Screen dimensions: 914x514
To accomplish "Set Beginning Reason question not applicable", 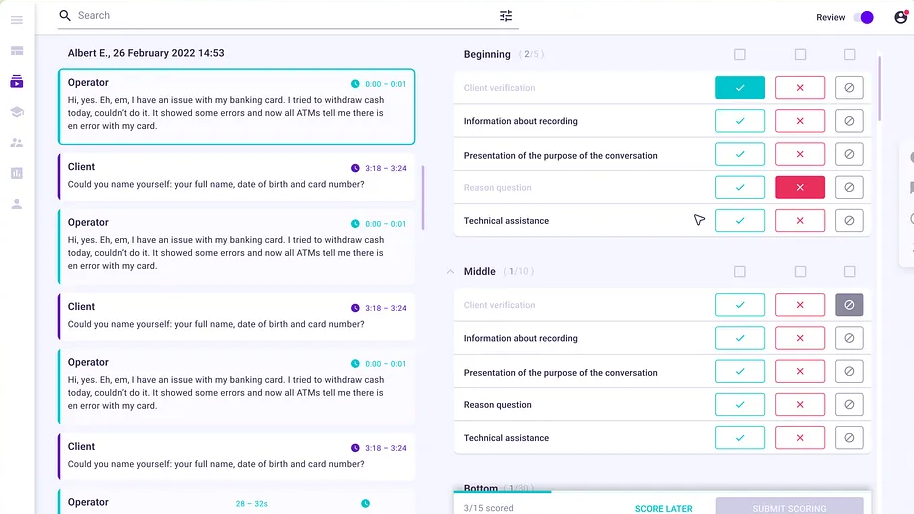I will (849, 187).
